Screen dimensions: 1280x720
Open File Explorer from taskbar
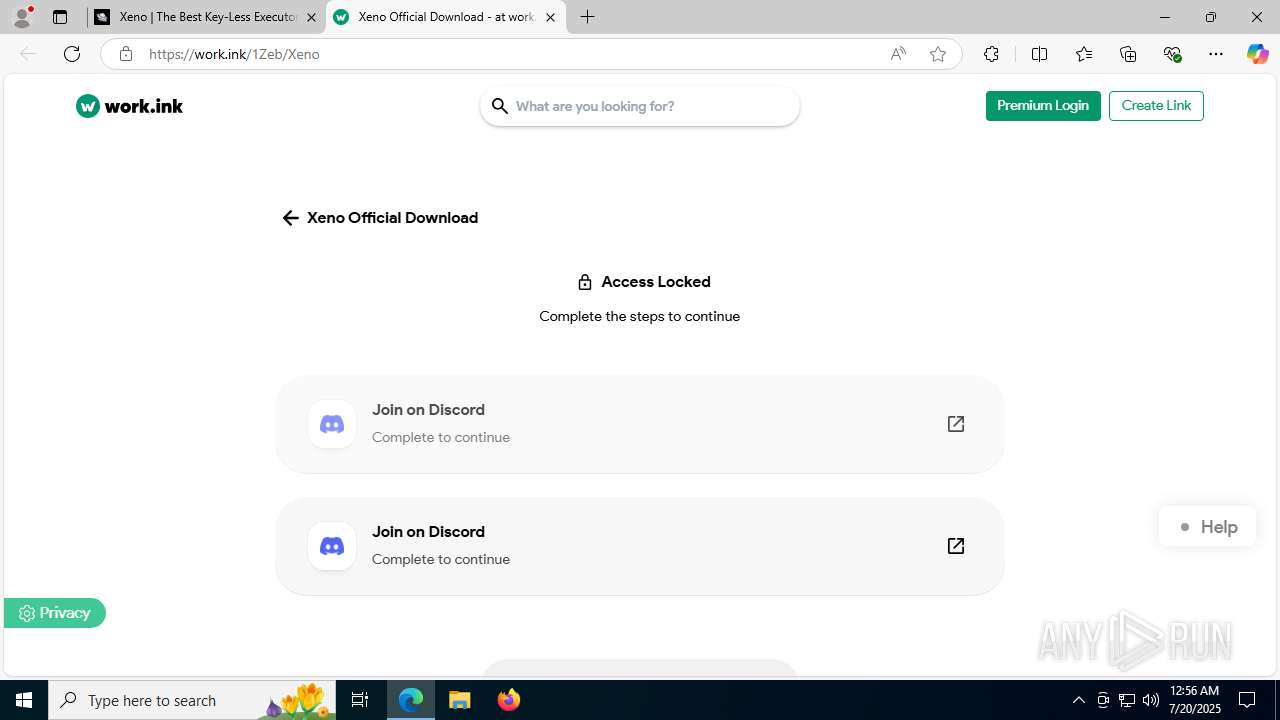point(459,700)
